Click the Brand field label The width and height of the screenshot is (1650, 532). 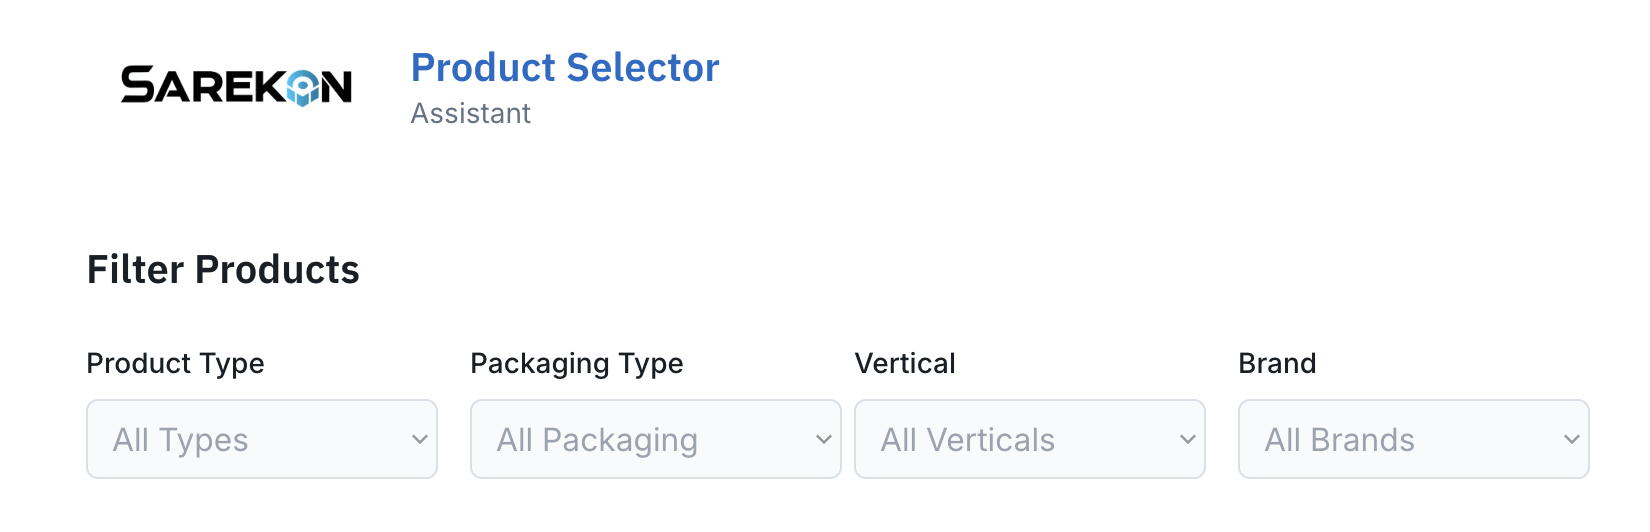tap(1277, 363)
